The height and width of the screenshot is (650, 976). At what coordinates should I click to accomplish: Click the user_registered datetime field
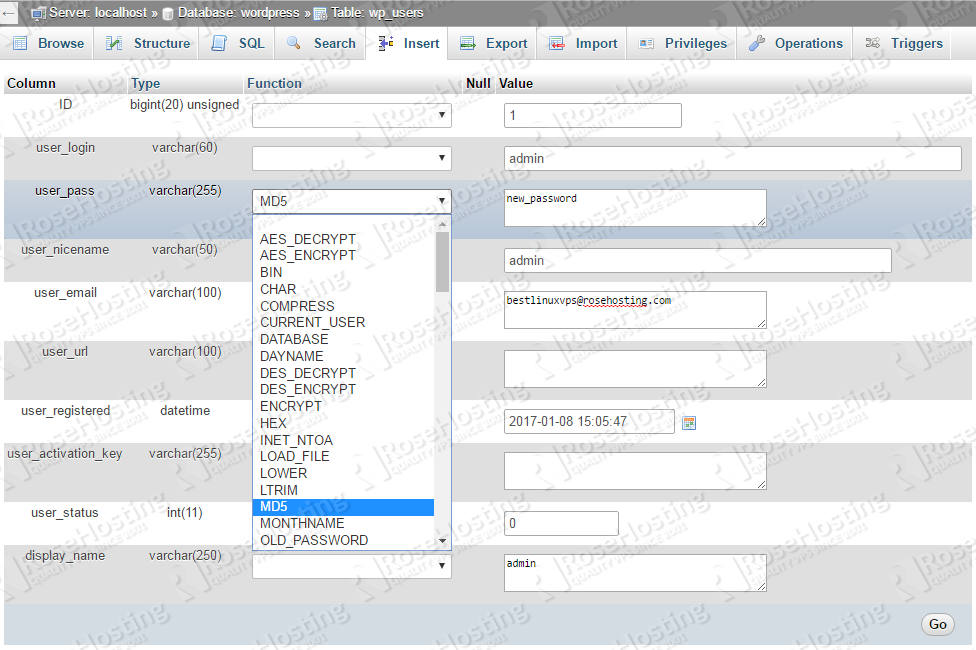coord(589,422)
